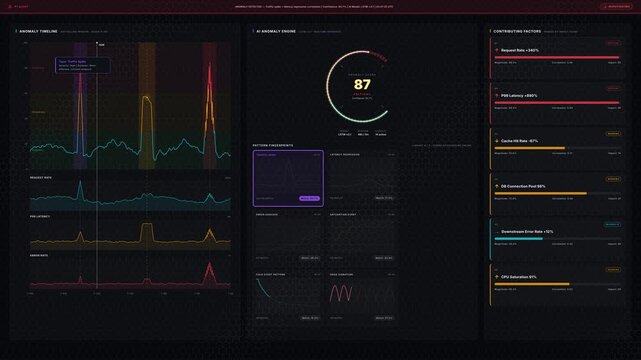Click the purple anomaly band on the timeline
Screen dimensions: 641x360
coord(80,105)
